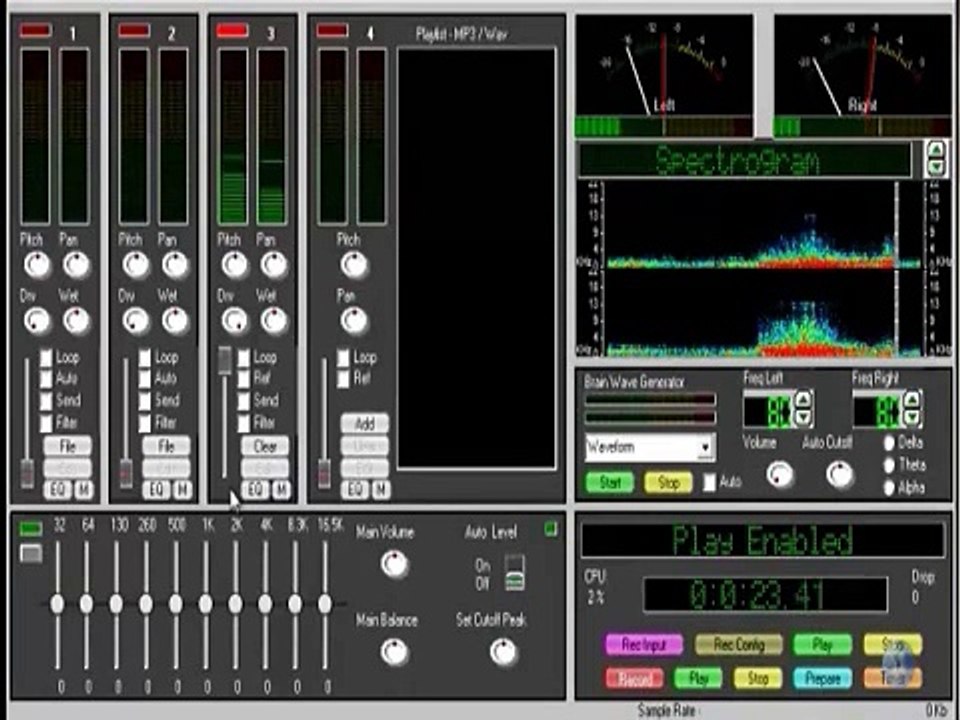Start the Brain Wave Generator
This screenshot has height=720, width=960.
(609, 482)
